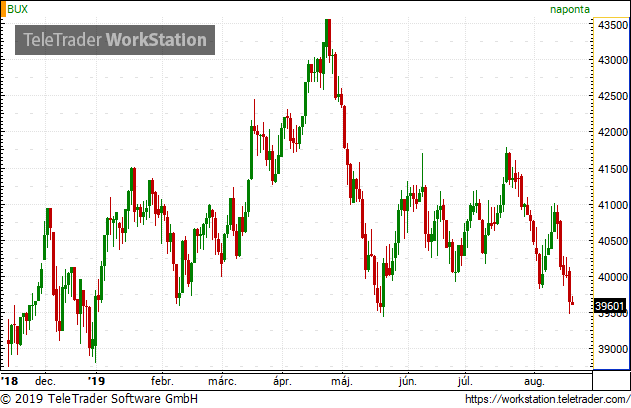Image resolution: width=631 pixels, height=408 pixels.
Task: Click the febr. month label
Action: [x=162, y=381]
